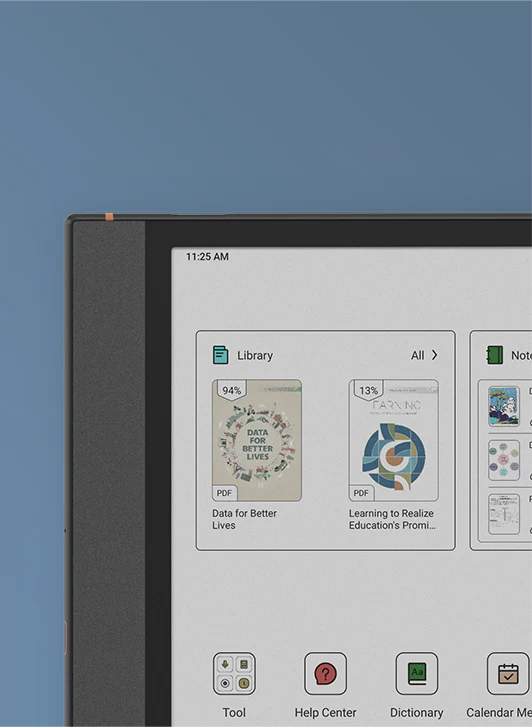Click the 11:25 AM clock
Screen dimensions: 532x727
[x=207, y=256]
